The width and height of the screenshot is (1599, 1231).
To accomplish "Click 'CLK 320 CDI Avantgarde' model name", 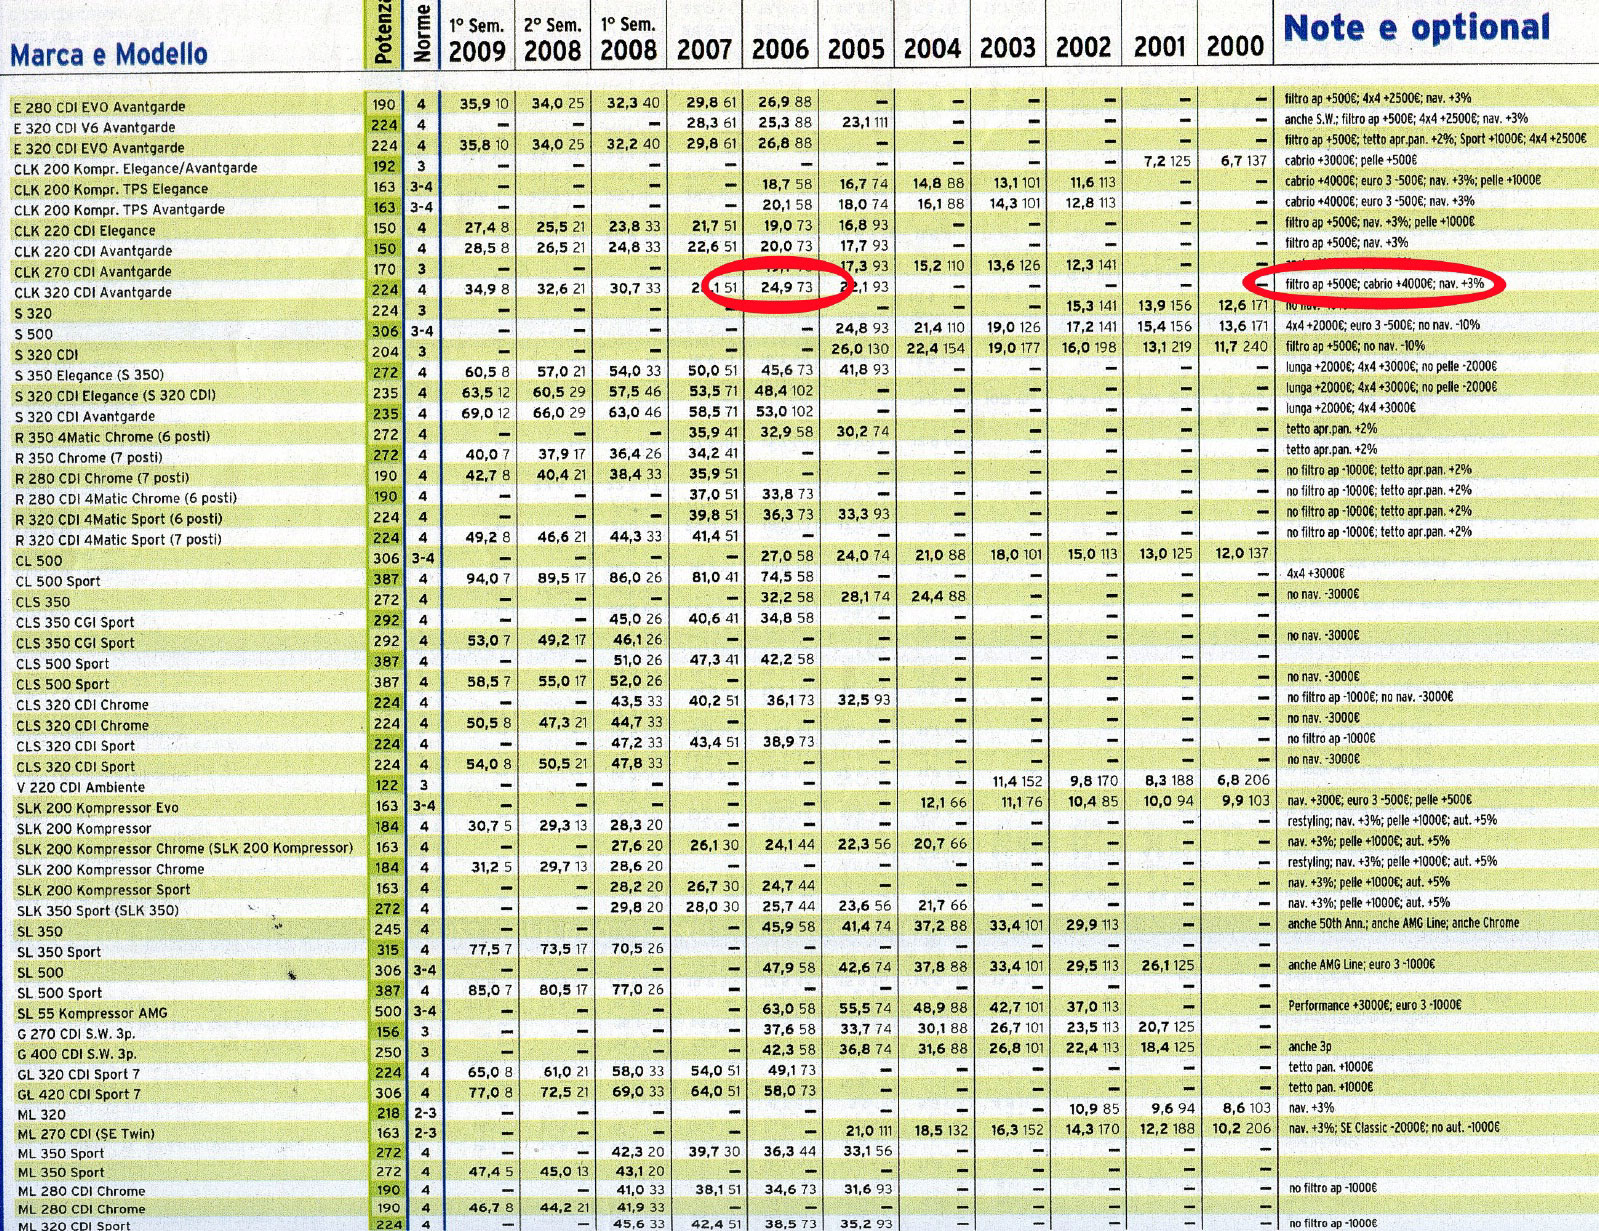I will pyautogui.click(x=92, y=293).
